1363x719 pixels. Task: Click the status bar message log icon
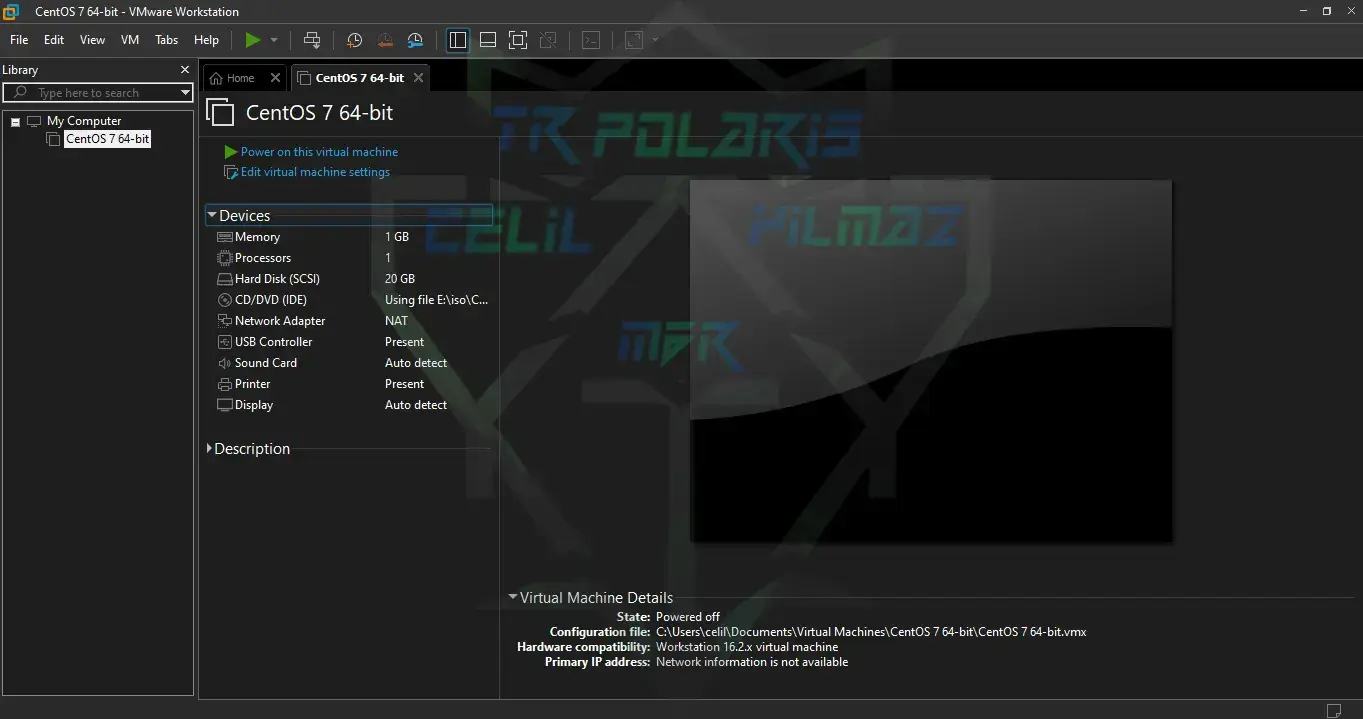point(1334,710)
